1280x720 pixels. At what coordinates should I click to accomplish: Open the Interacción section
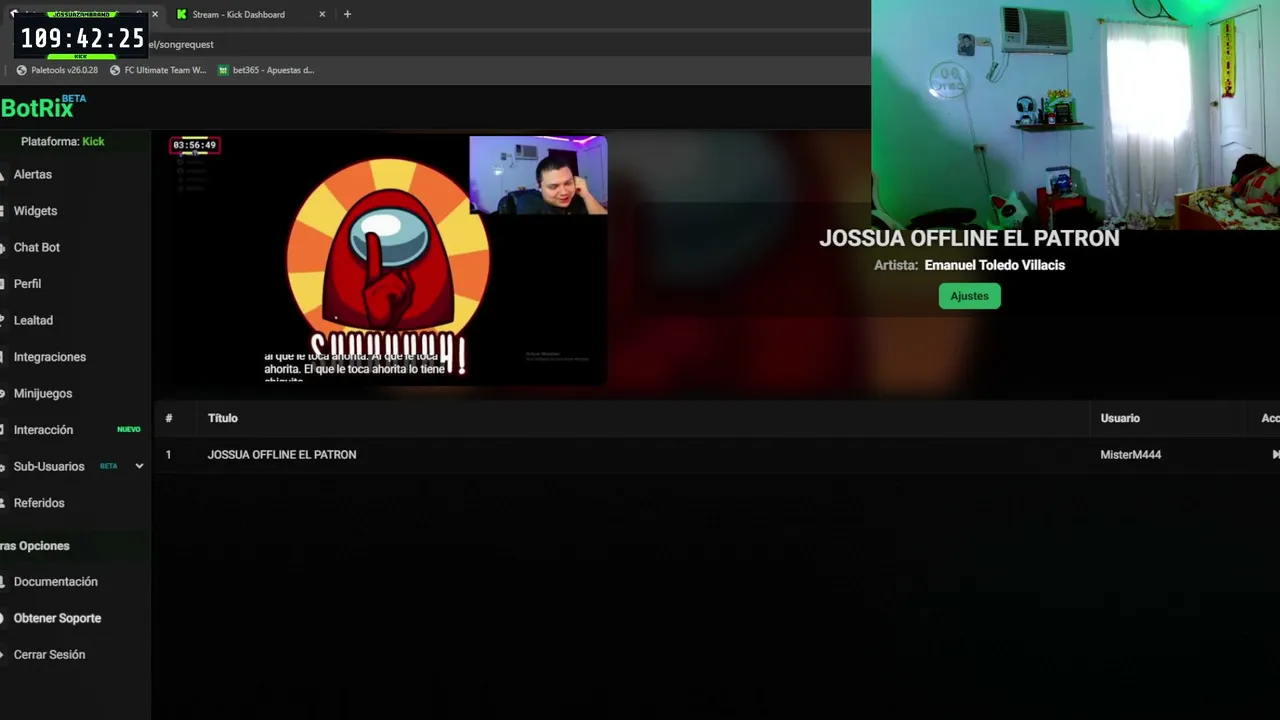pyautogui.click(x=43, y=430)
